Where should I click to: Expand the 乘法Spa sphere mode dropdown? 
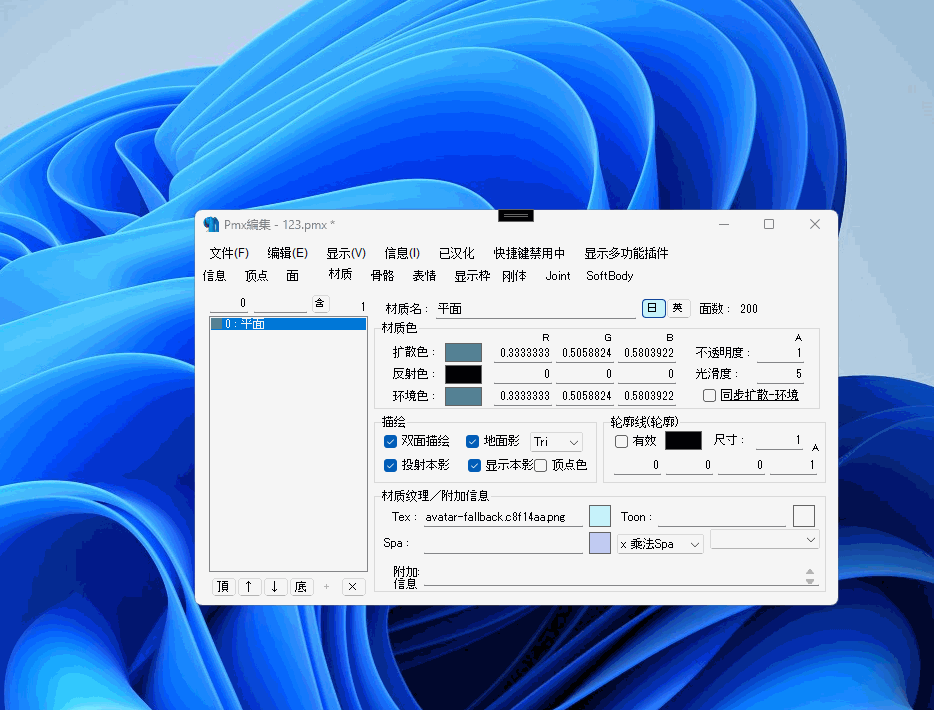point(660,543)
